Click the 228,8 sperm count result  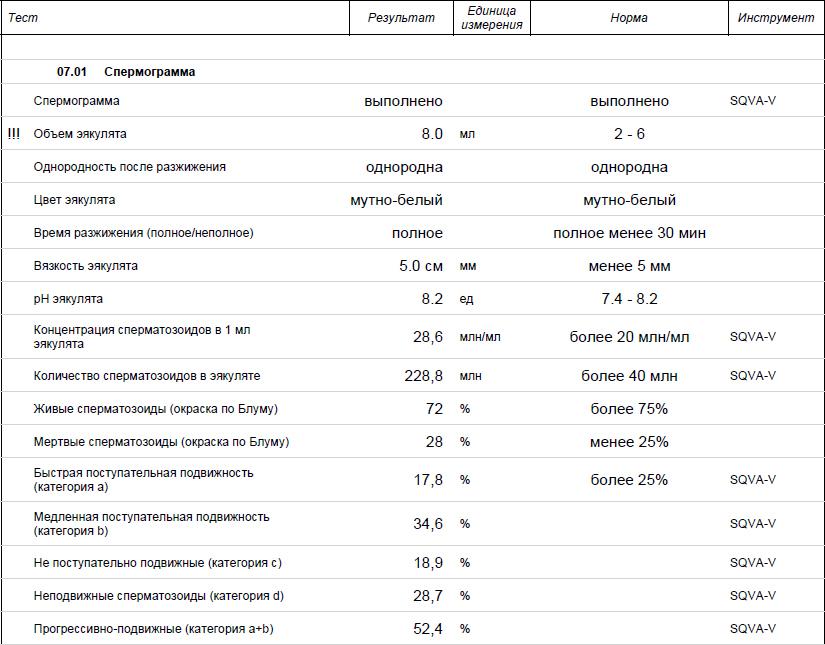pos(423,376)
